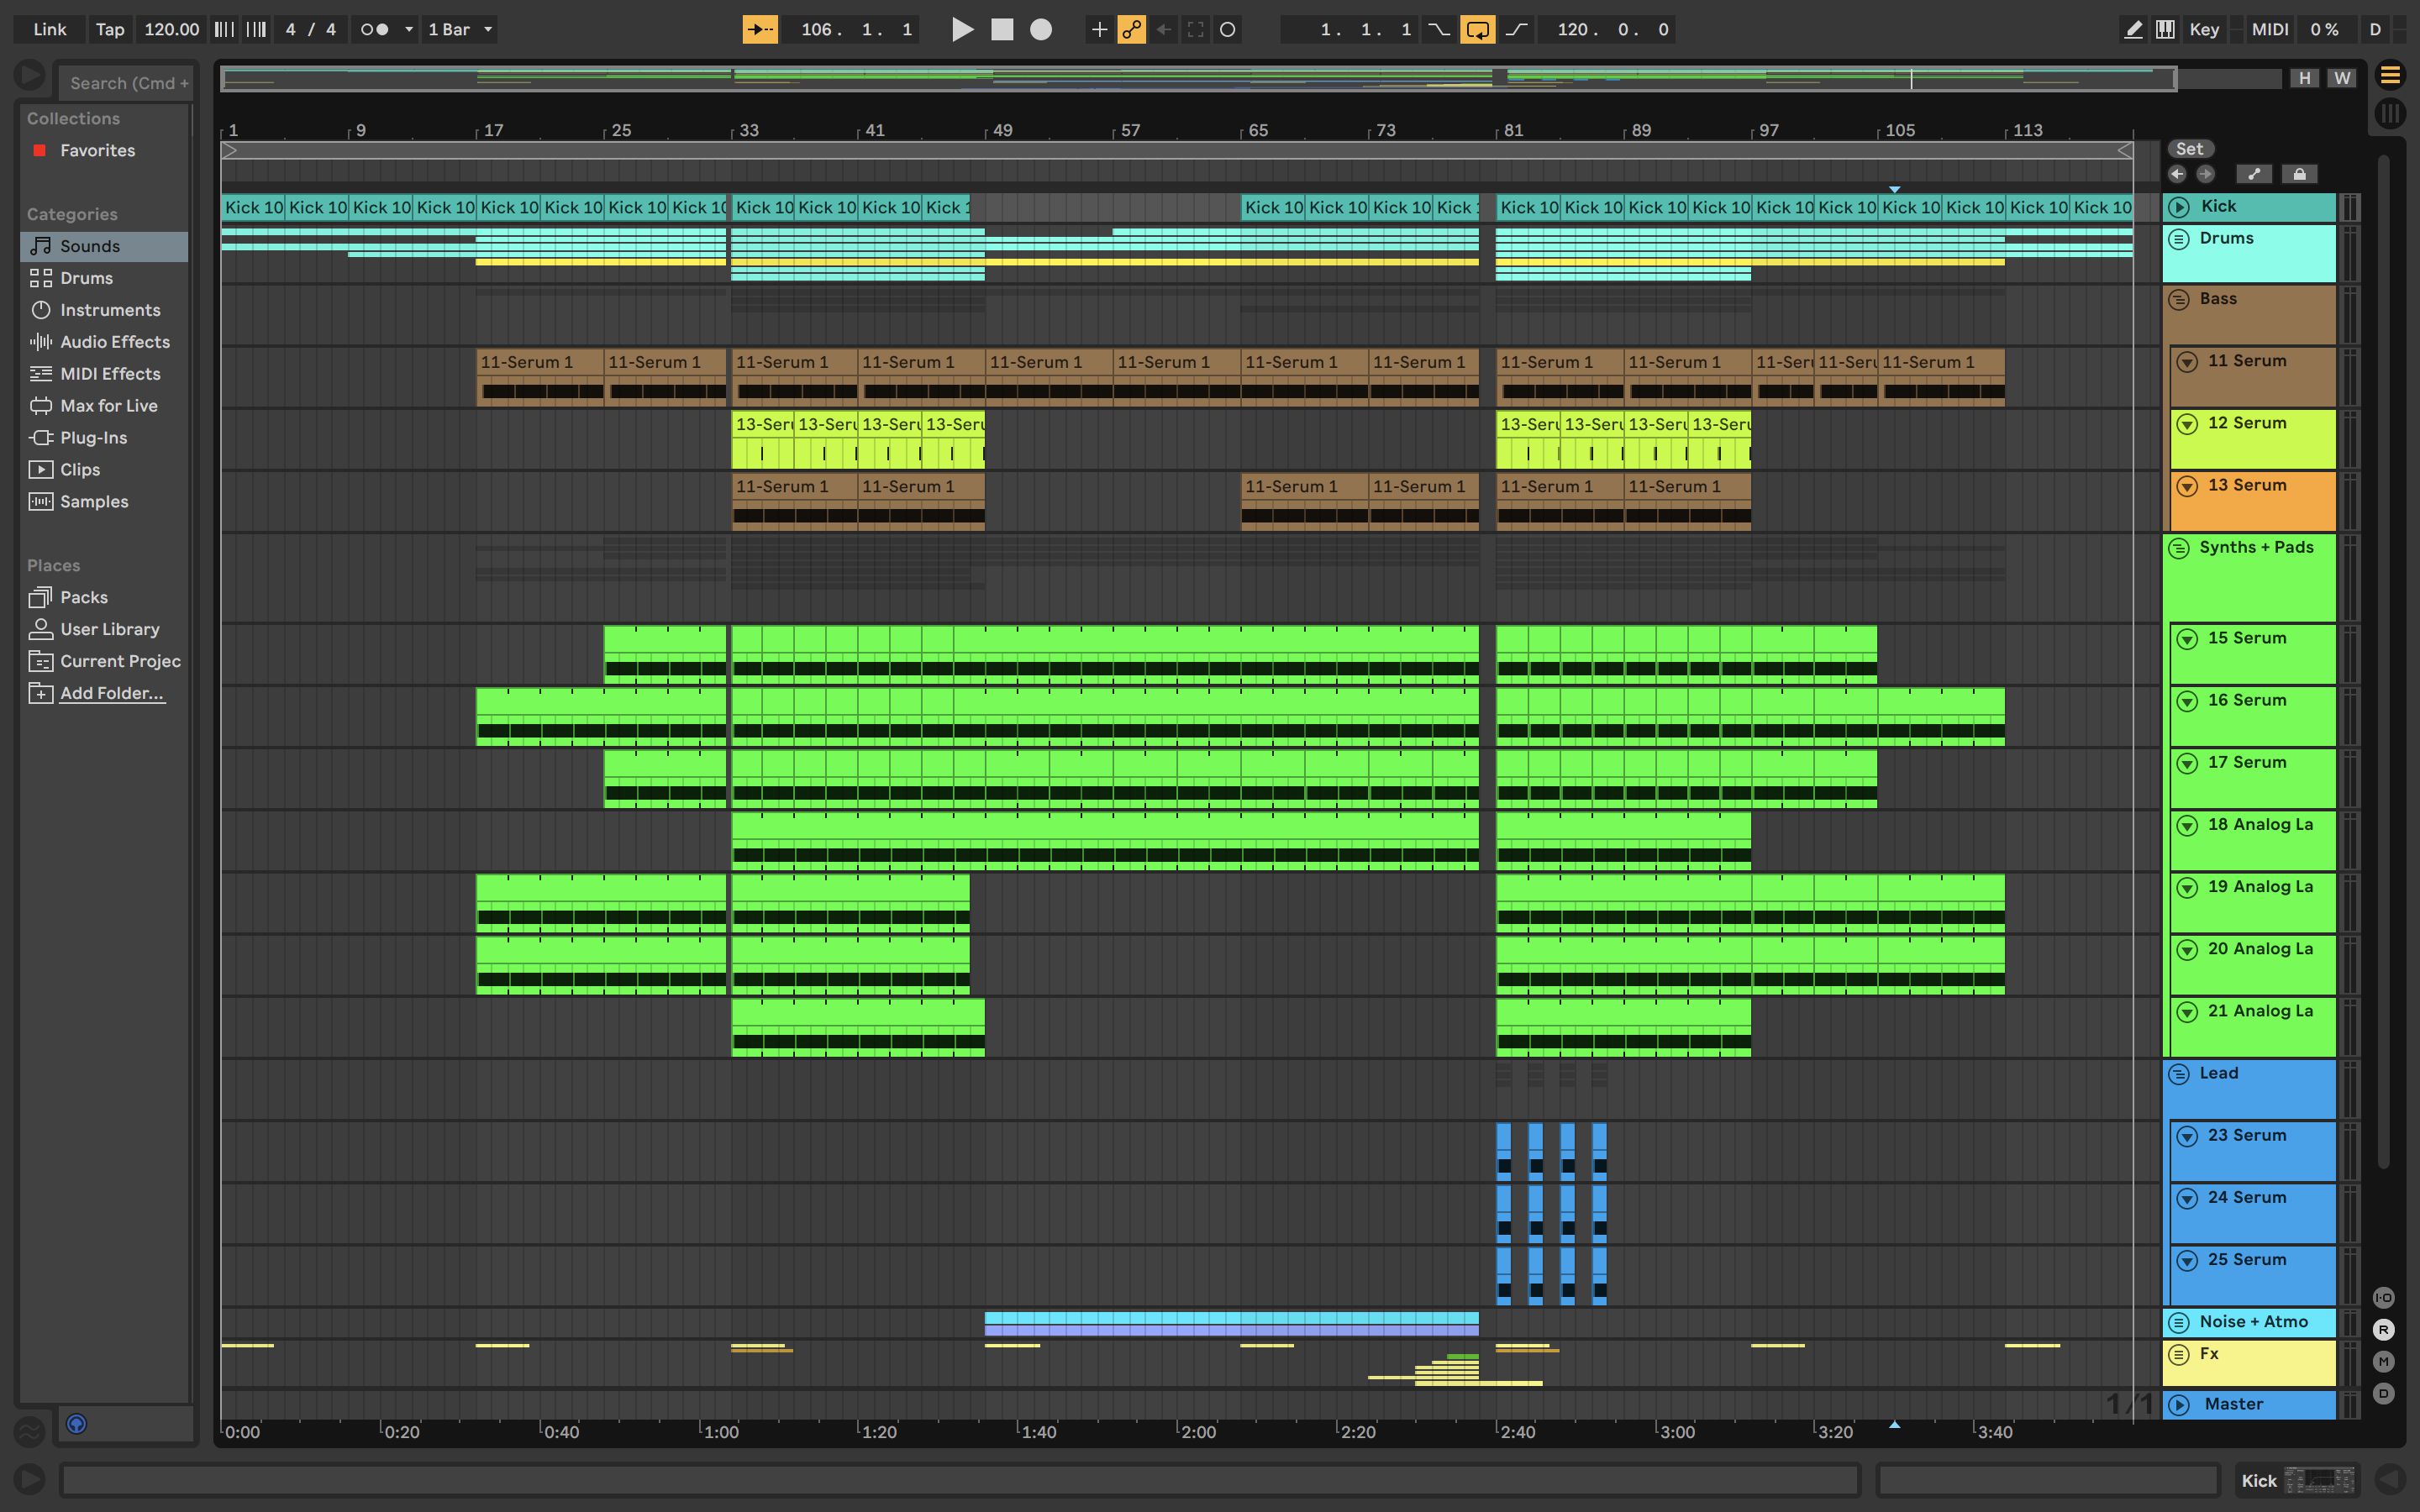Select the Audio Effects category

(x=103, y=342)
